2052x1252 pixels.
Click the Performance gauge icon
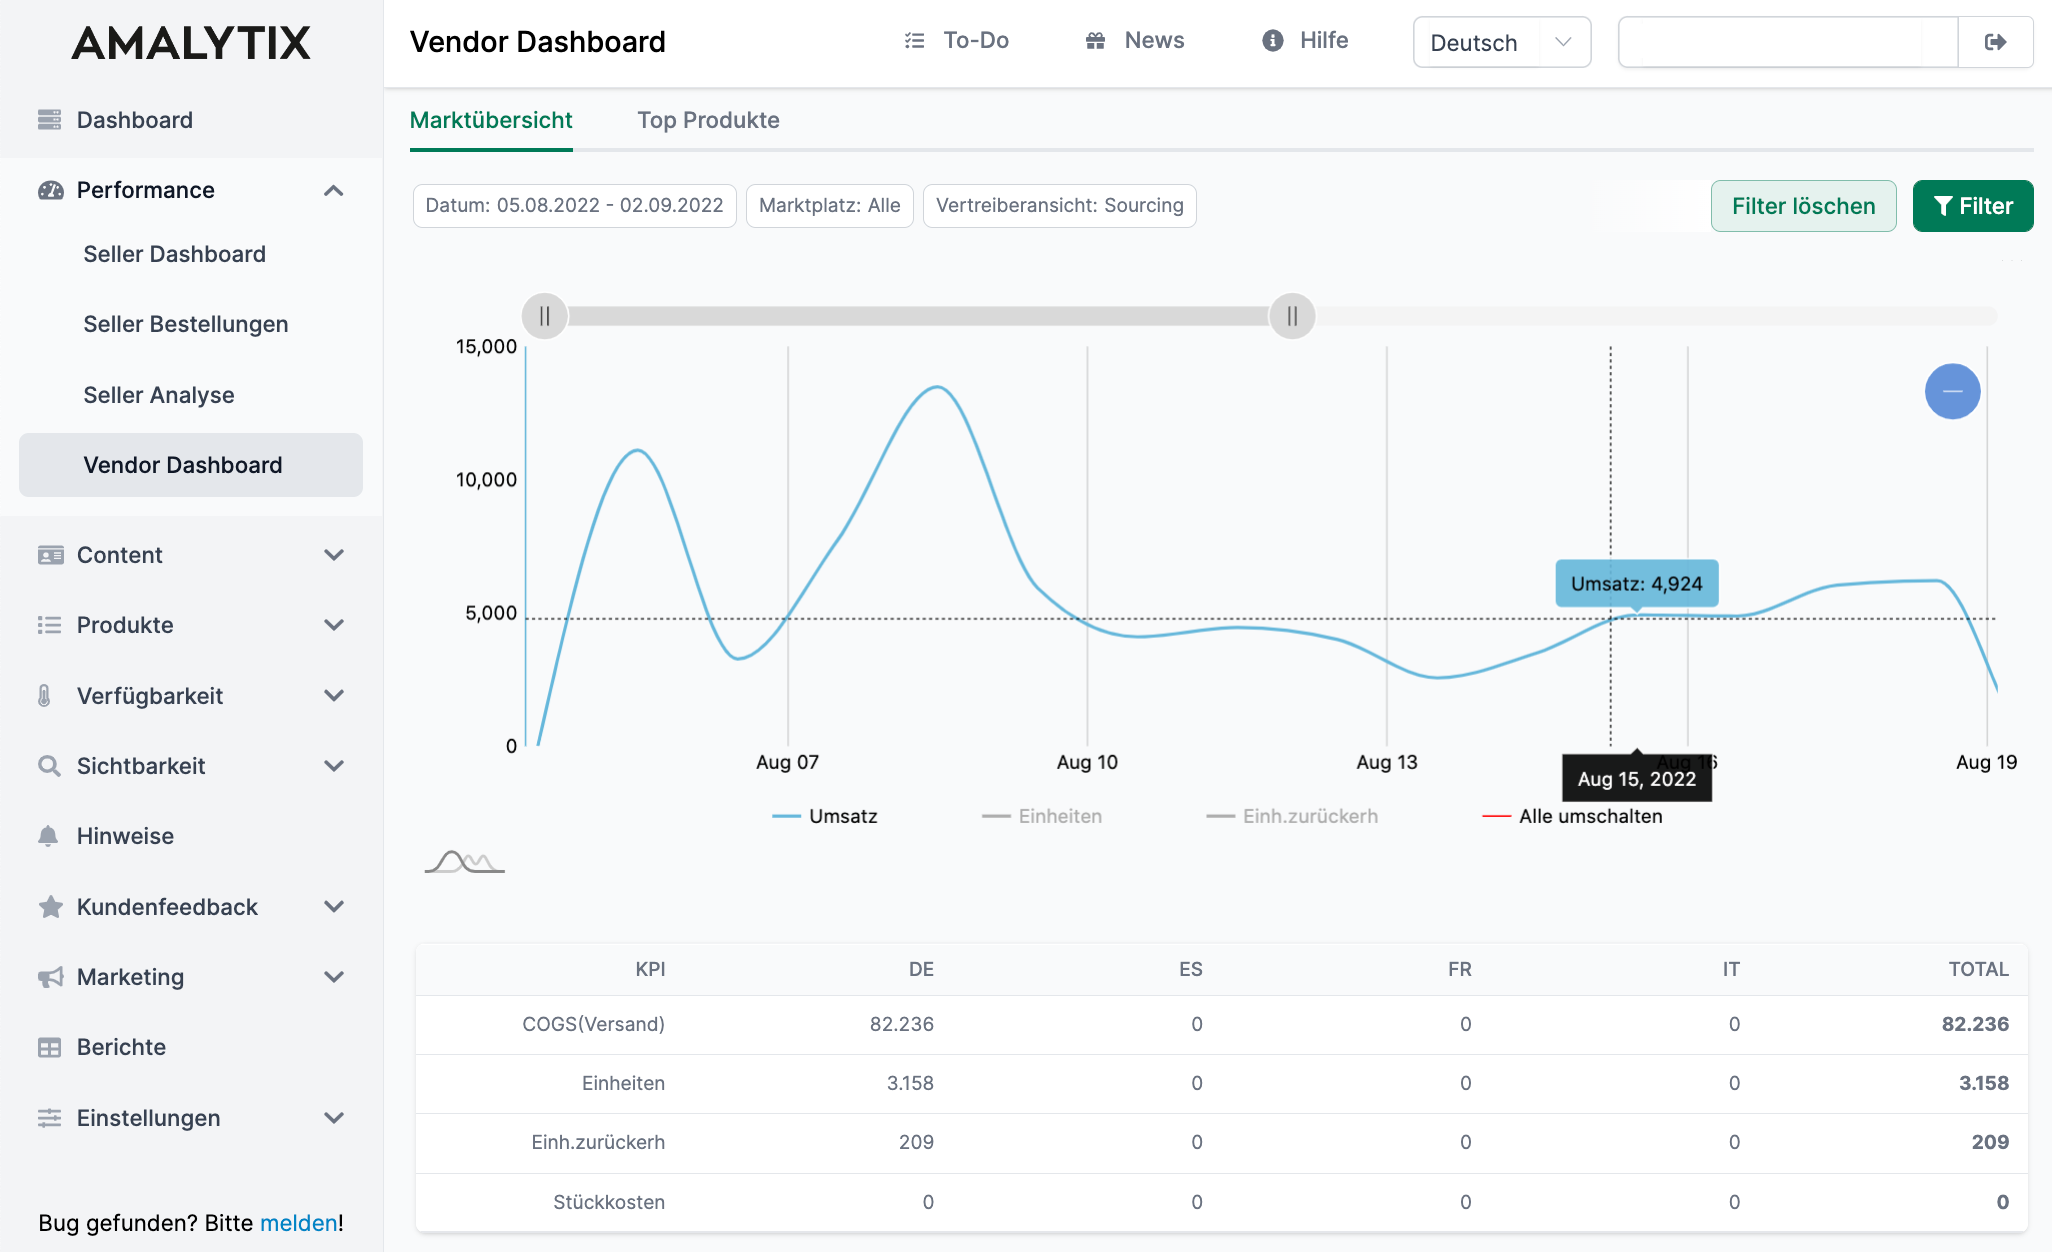pyautogui.click(x=50, y=190)
